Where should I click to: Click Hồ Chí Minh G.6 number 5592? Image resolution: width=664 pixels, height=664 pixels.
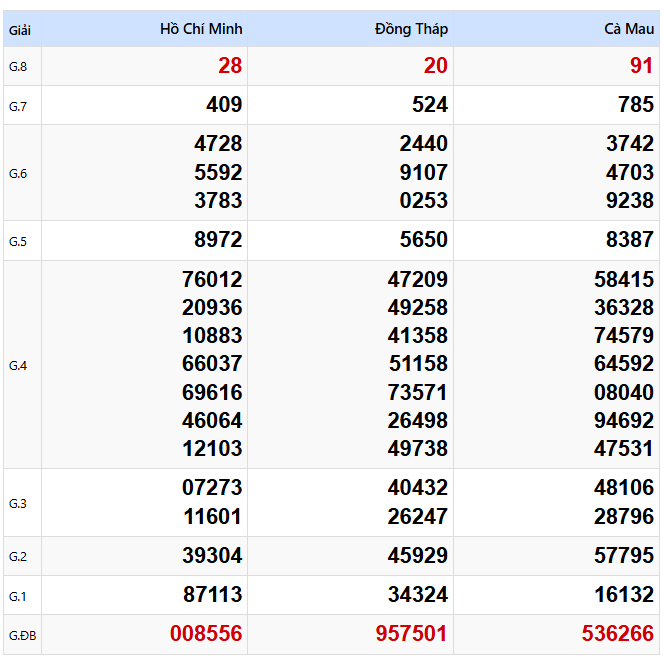[x=219, y=172]
